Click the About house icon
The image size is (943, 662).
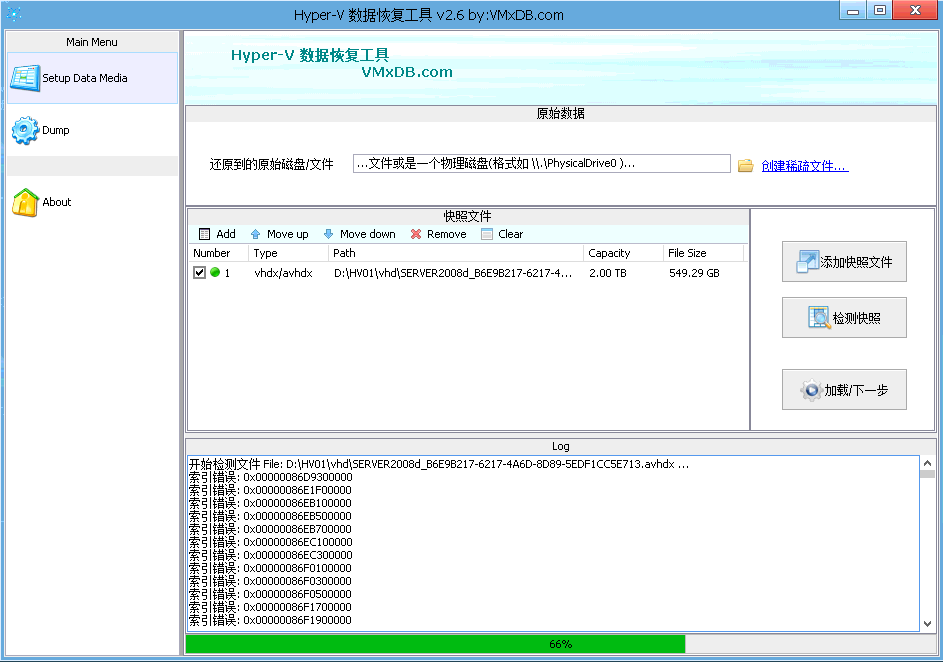pyautogui.click(x=25, y=203)
